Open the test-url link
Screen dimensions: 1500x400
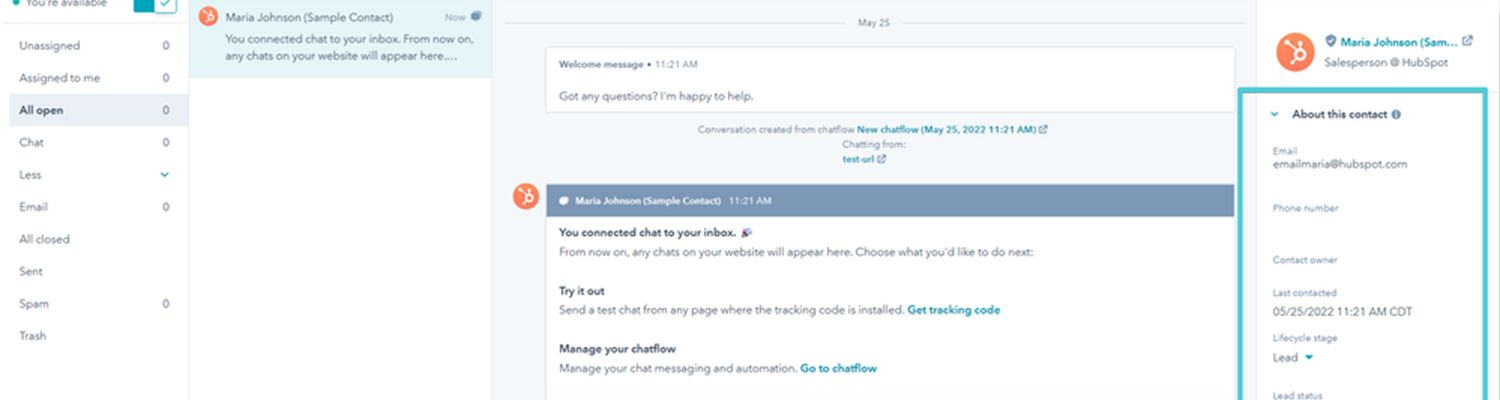pos(858,159)
